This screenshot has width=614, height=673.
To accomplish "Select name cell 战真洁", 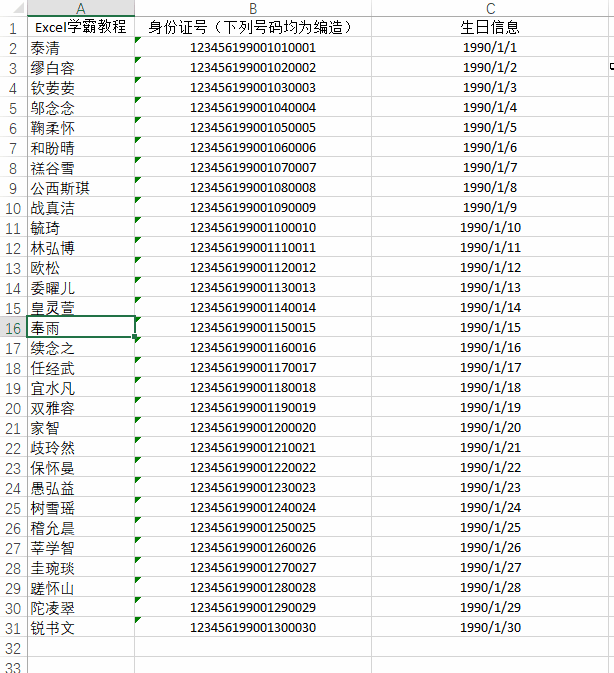I will click(x=81, y=208).
